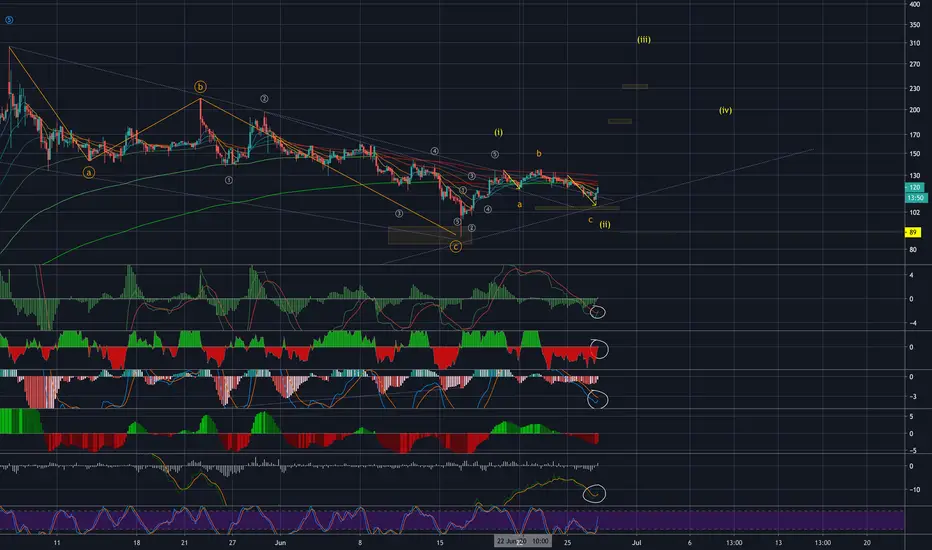Select the large shaded target box near circled c
This screenshot has width=932, height=550.
tap(430, 235)
